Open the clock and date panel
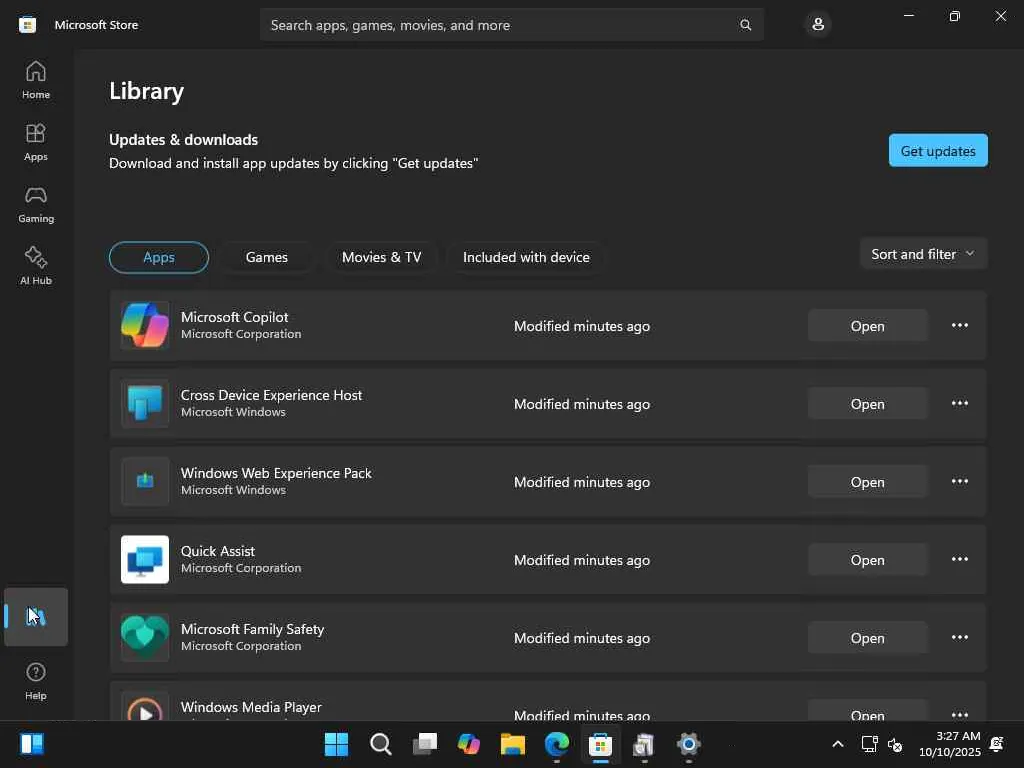 (x=950, y=744)
